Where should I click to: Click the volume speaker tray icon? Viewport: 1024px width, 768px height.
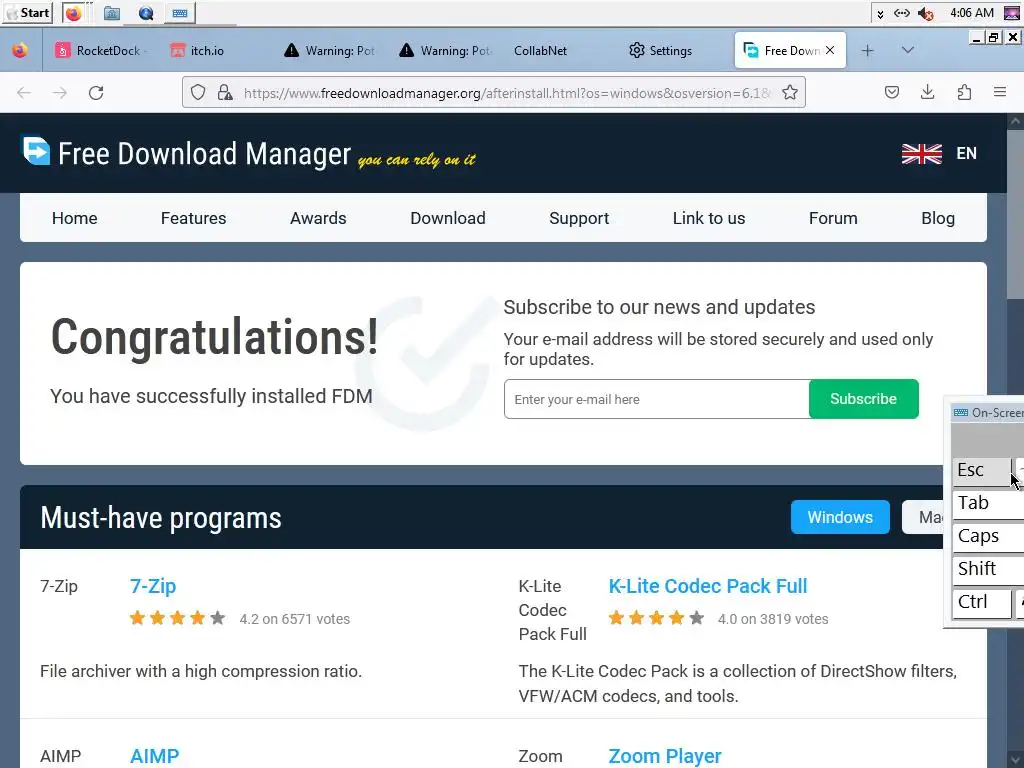coord(925,13)
